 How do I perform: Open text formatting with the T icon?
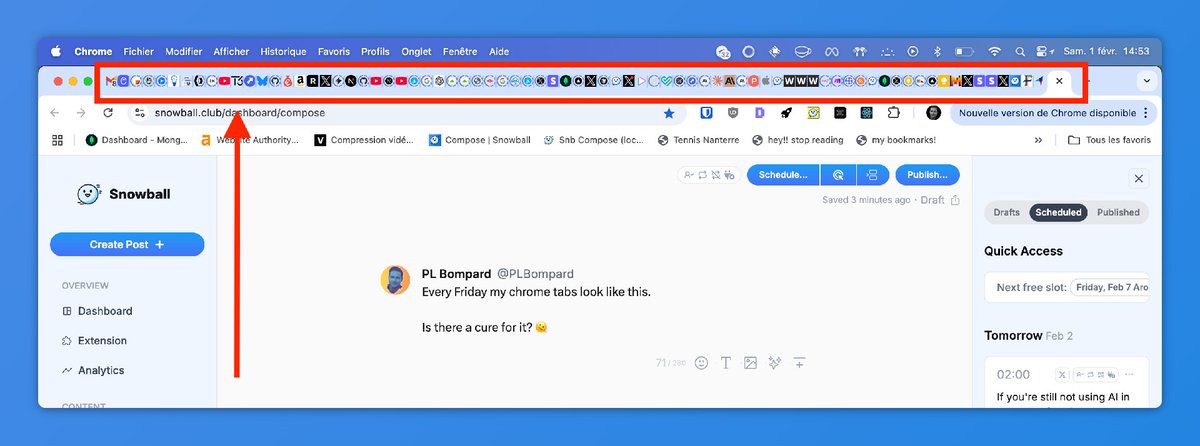pyautogui.click(x=726, y=362)
